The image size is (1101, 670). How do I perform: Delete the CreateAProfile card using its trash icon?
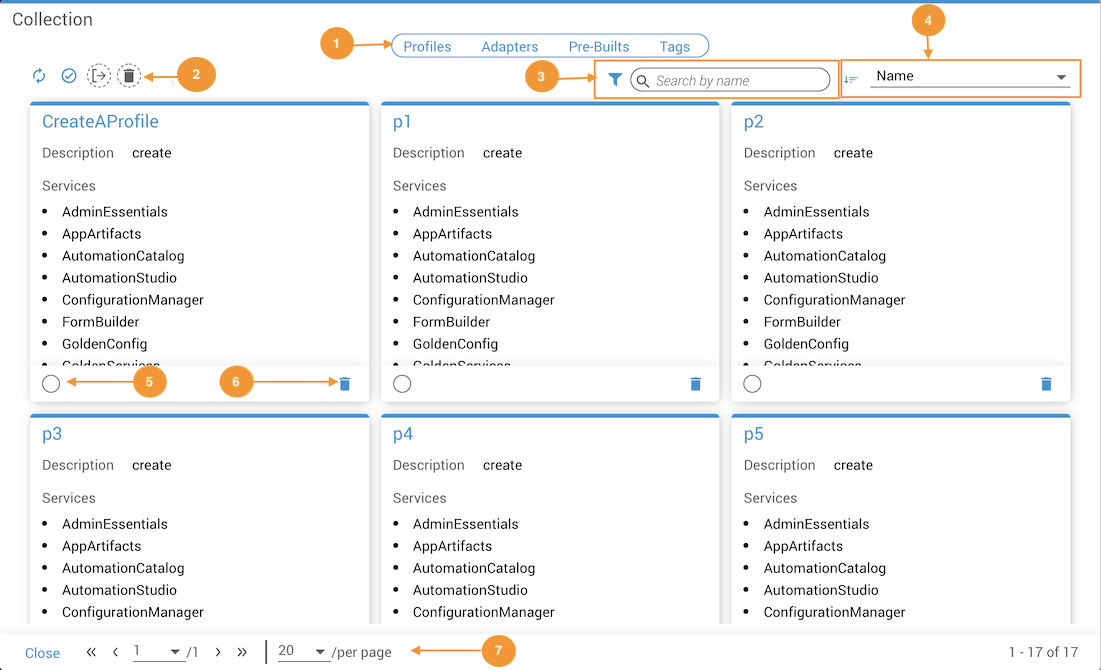pyautogui.click(x=345, y=384)
